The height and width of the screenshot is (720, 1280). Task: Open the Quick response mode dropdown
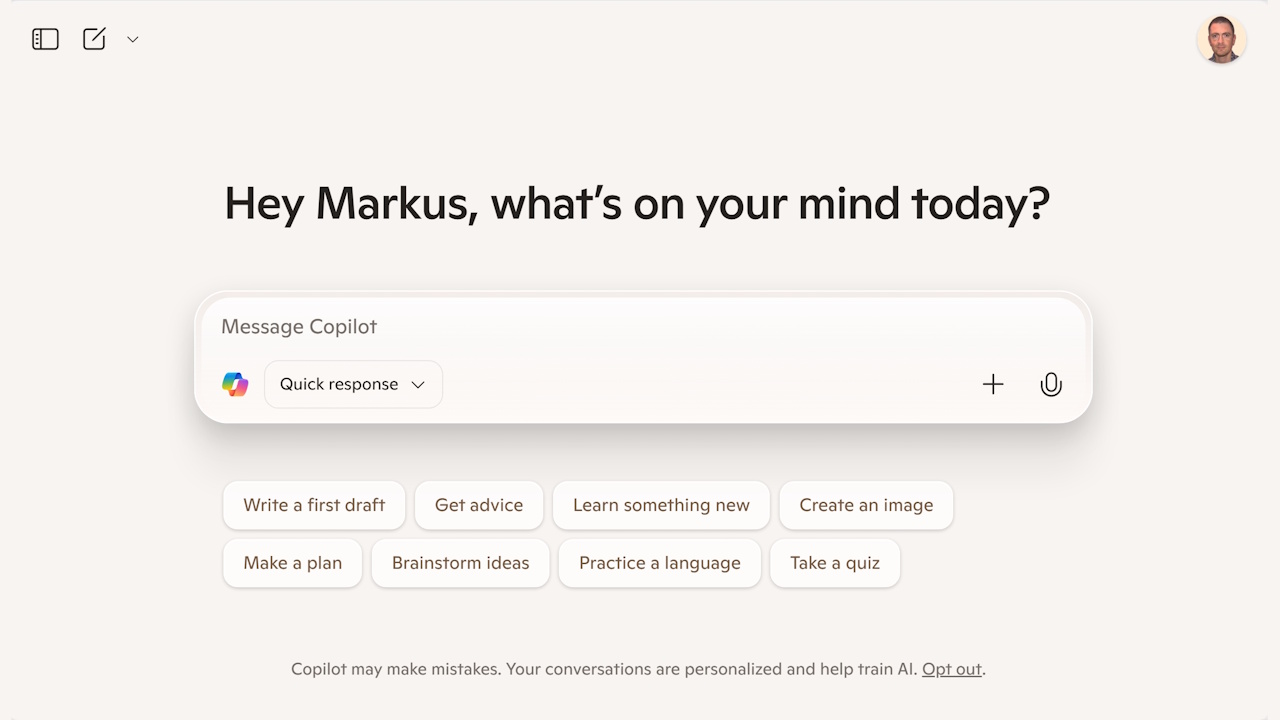[353, 384]
